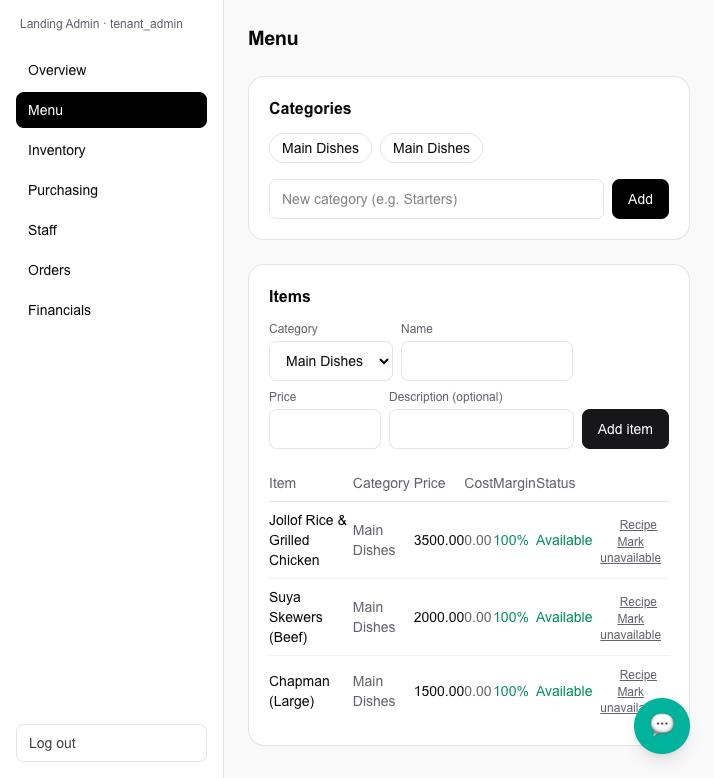Open Recipe link for Chapman (Large)

point(638,674)
